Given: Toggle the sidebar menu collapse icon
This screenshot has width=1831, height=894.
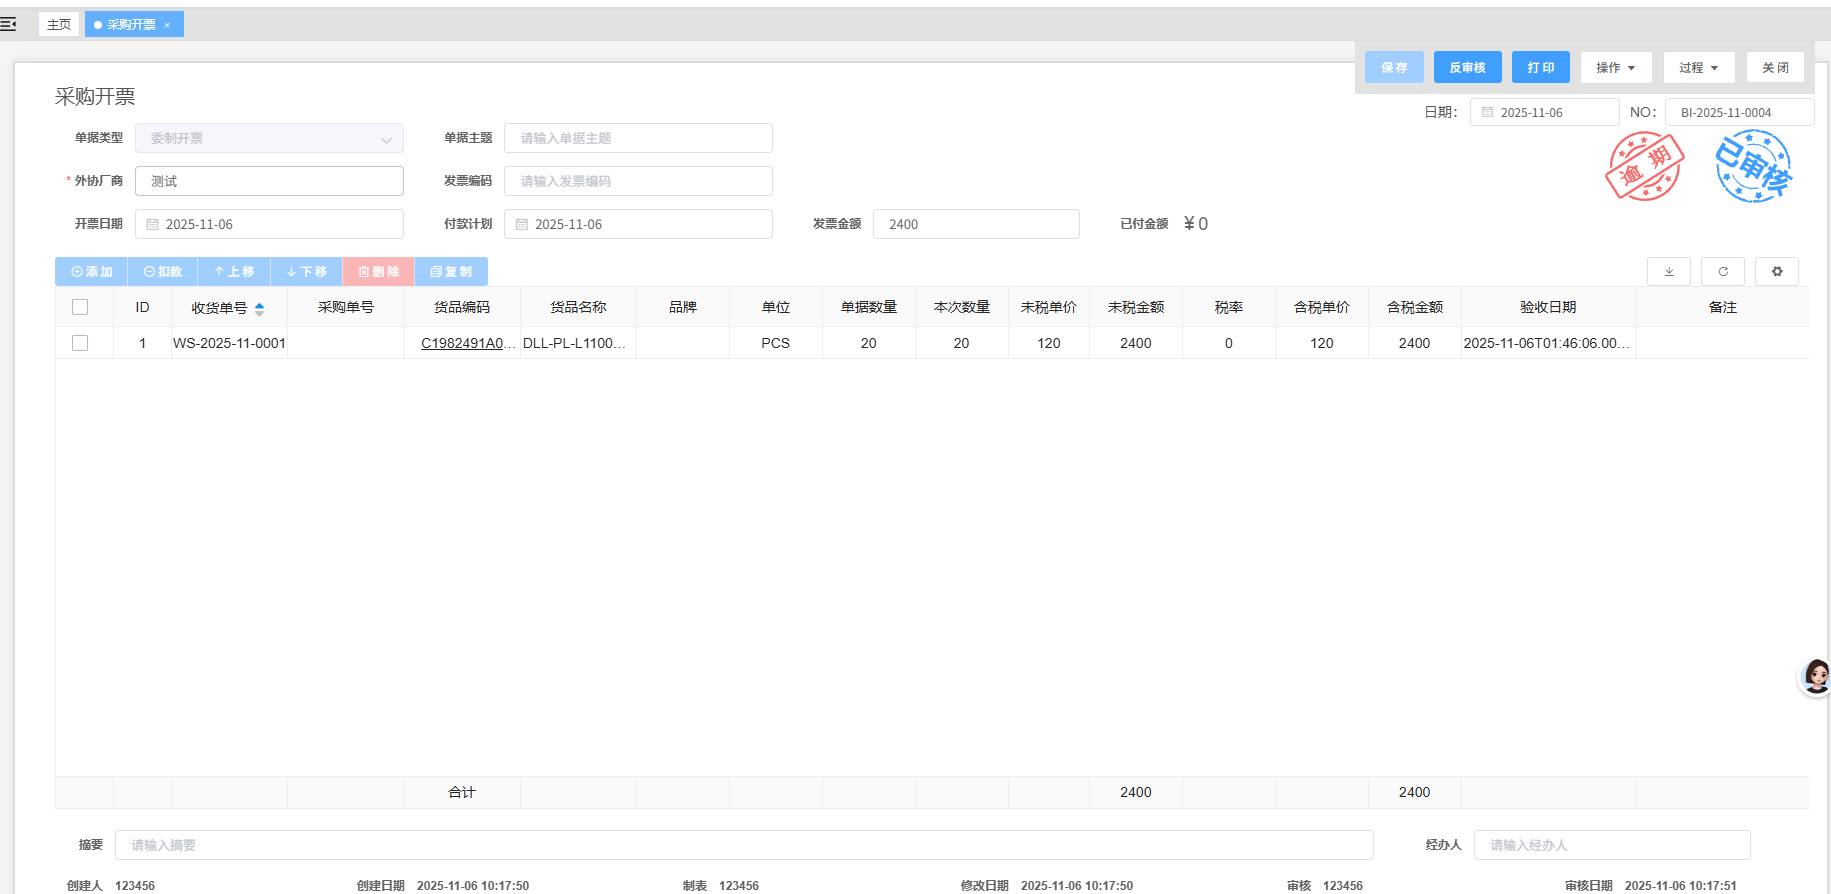Looking at the screenshot, I should 9,24.
